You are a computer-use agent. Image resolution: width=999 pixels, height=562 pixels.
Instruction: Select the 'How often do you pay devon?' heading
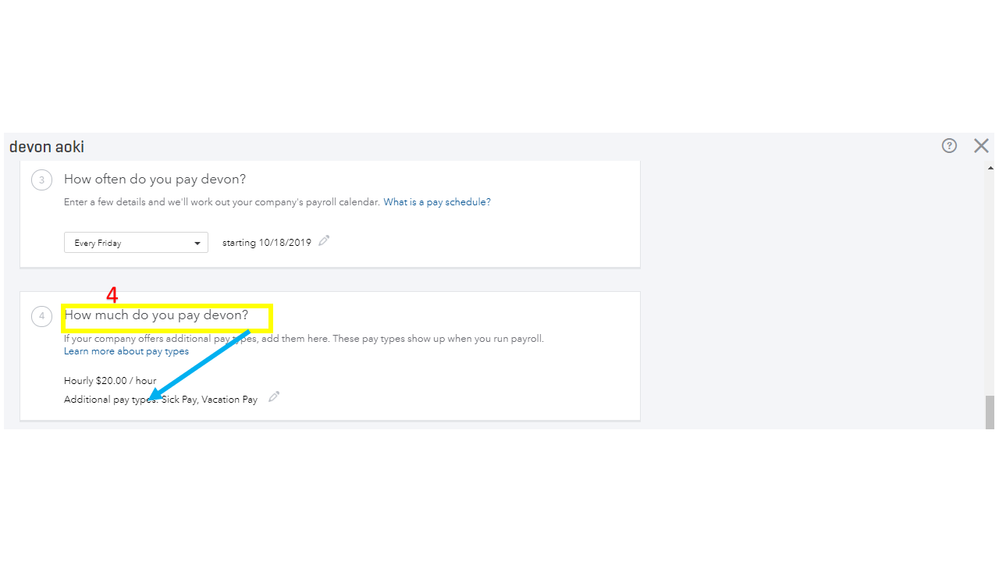pyautogui.click(x=155, y=180)
